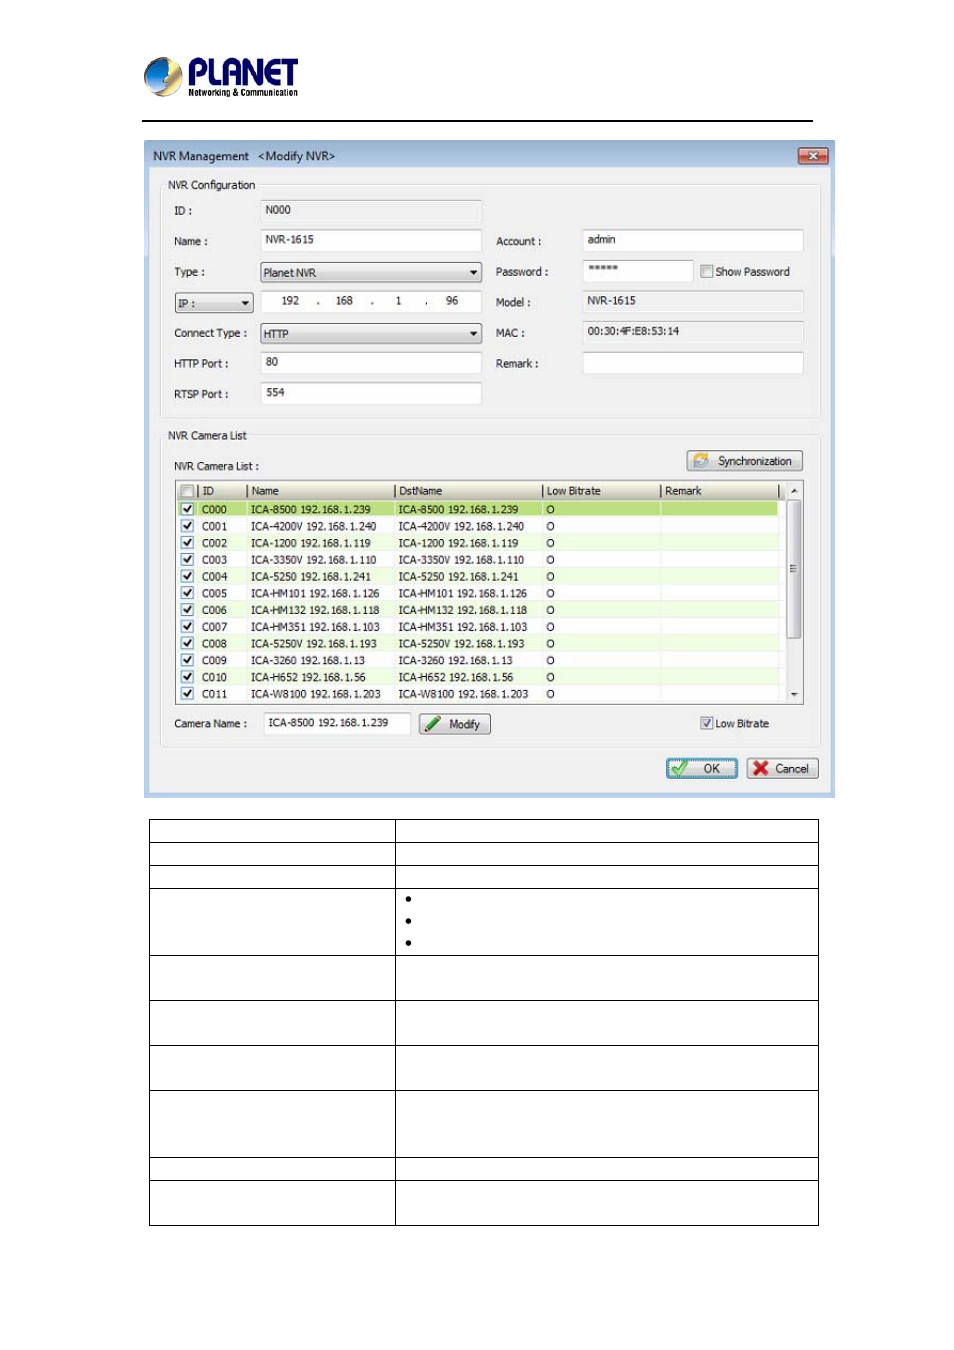Click the Low Bitrate column header
Image resolution: width=954 pixels, height=1350 pixels.
pos(601,491)
